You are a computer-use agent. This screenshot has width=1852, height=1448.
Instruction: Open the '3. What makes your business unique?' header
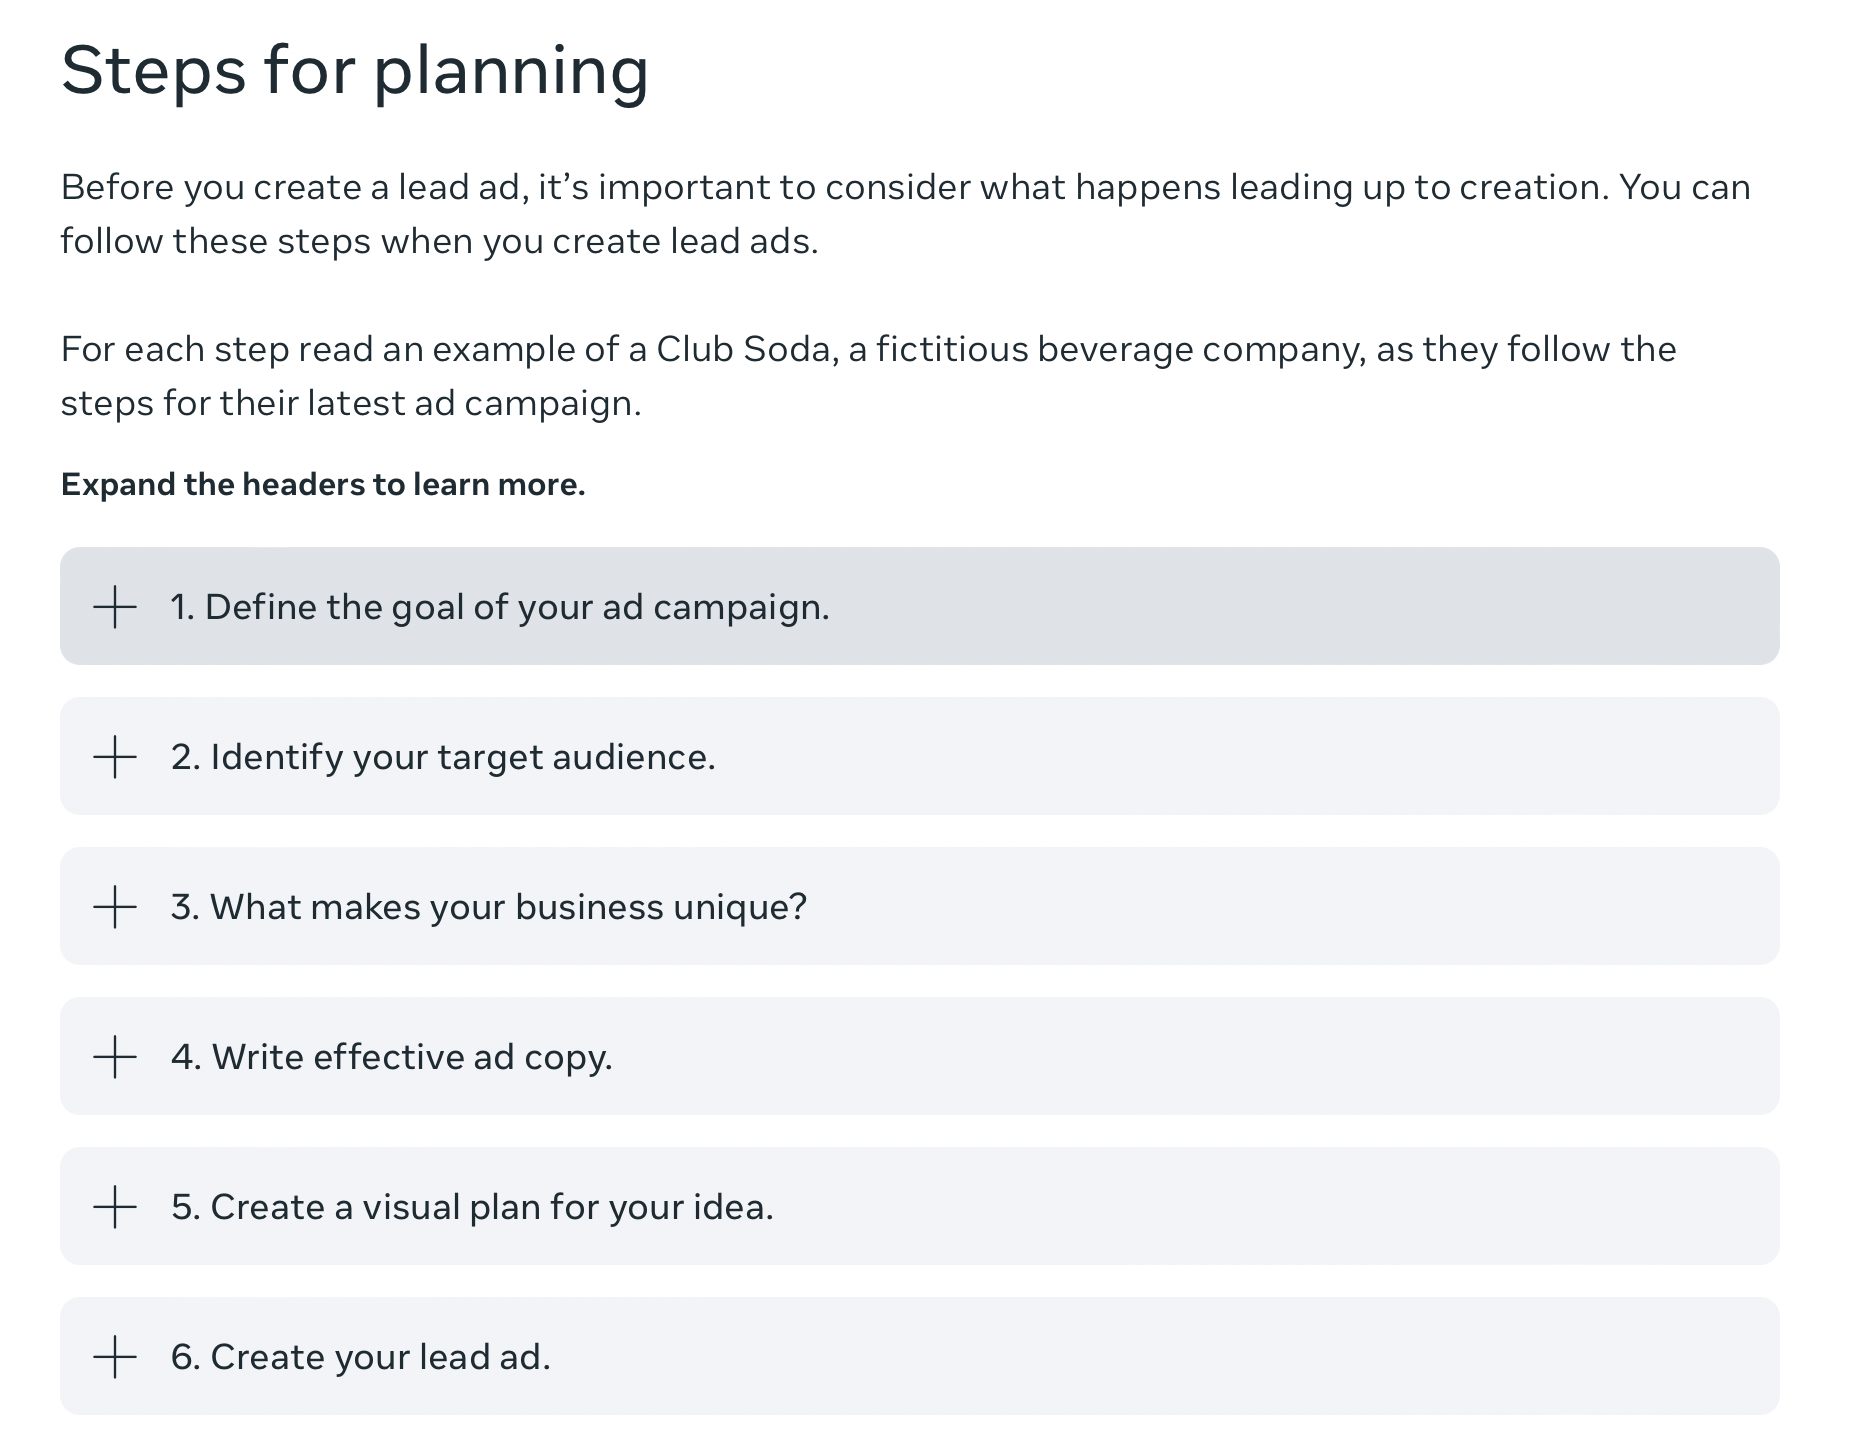488,907
